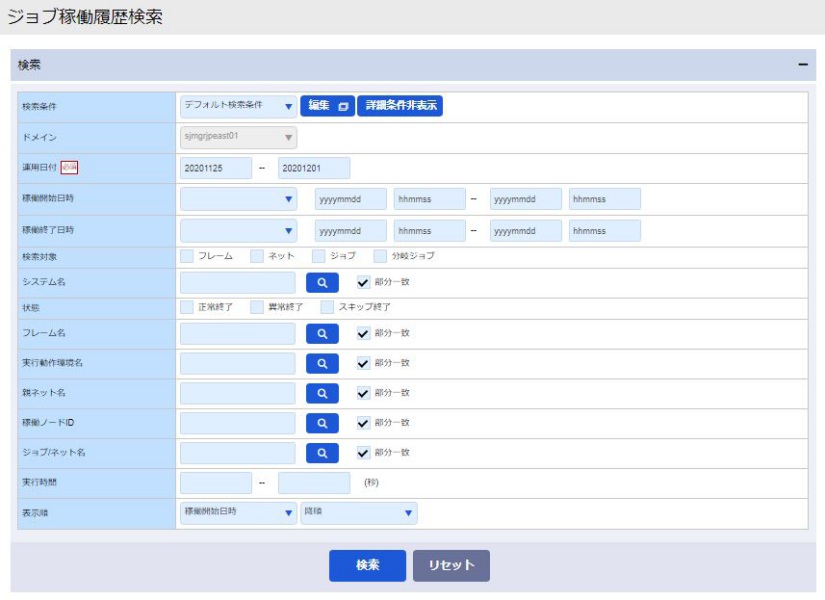Check the フレーム search target checkbox
This screenshot has width=825, height=600.
click(x=187, y=256)
